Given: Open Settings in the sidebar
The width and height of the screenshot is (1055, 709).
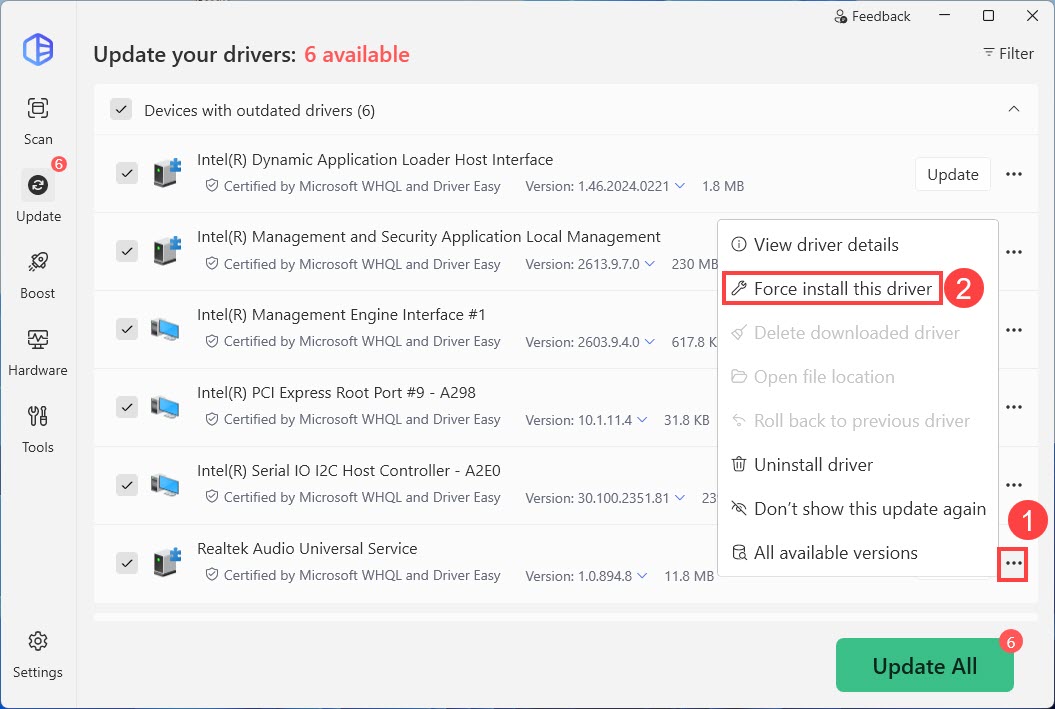Looking at the screenshot, I should [38, 655].
